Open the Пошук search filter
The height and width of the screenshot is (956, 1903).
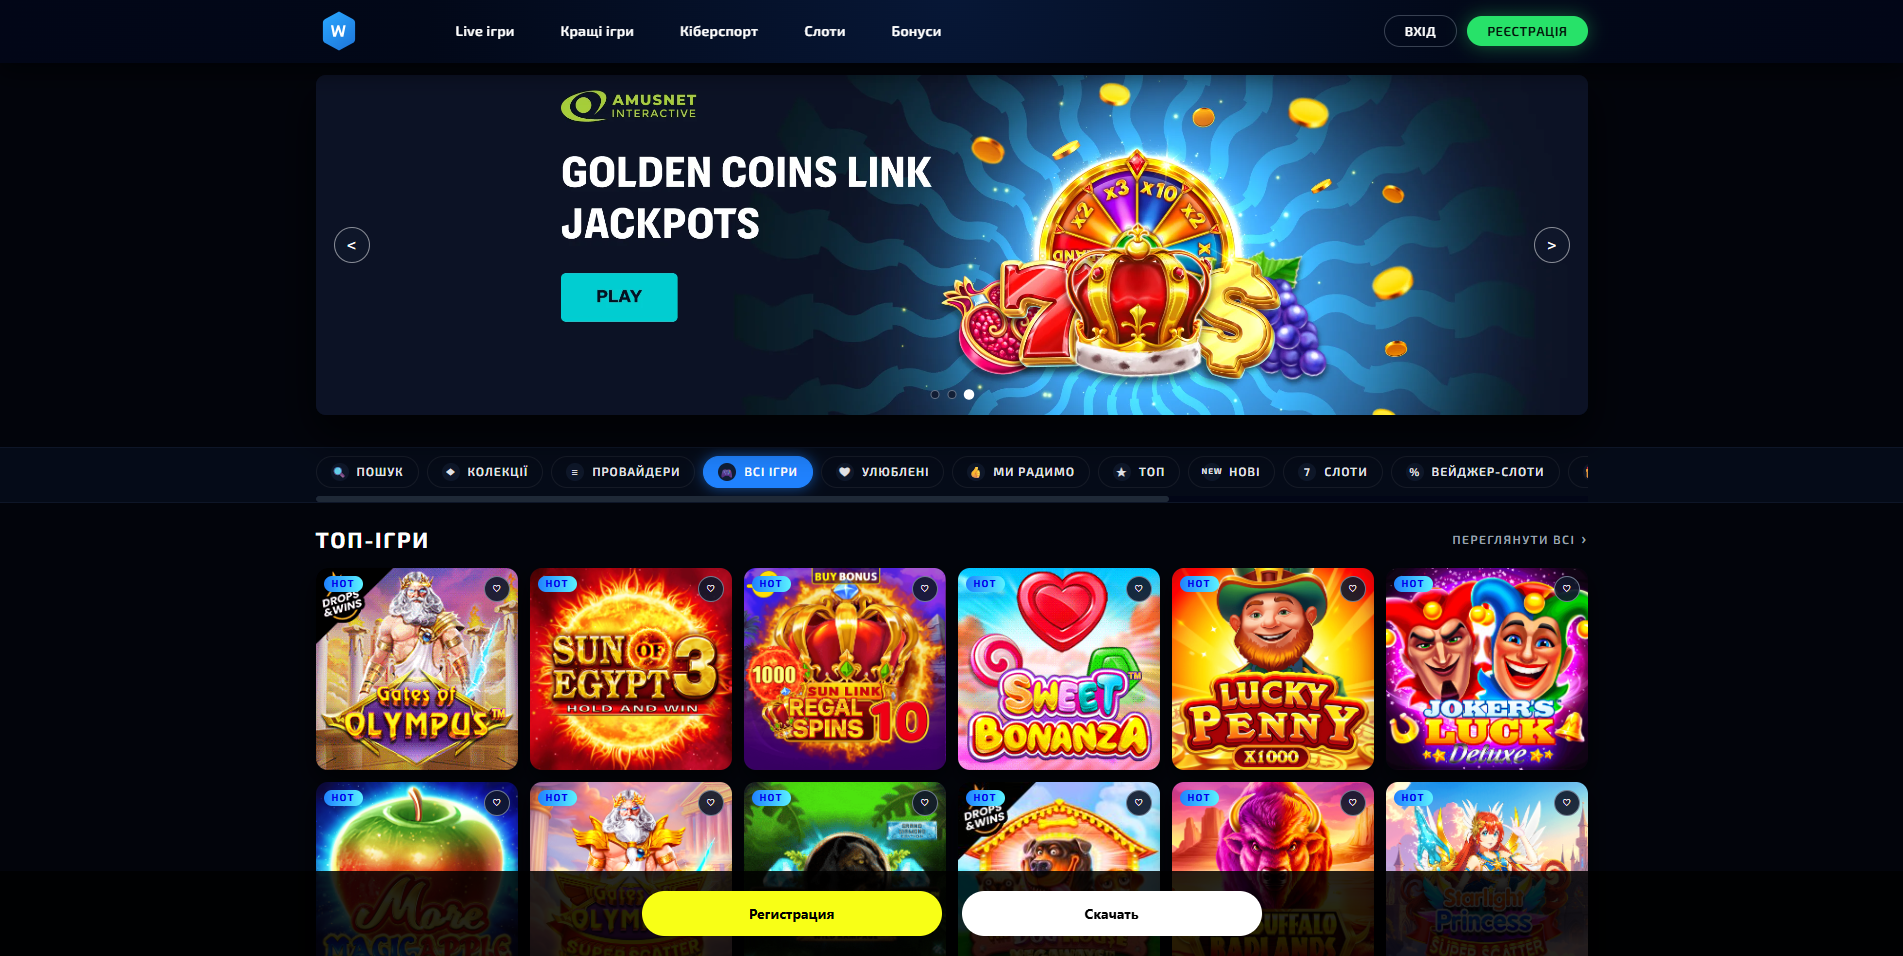click(x=367, y=472)
